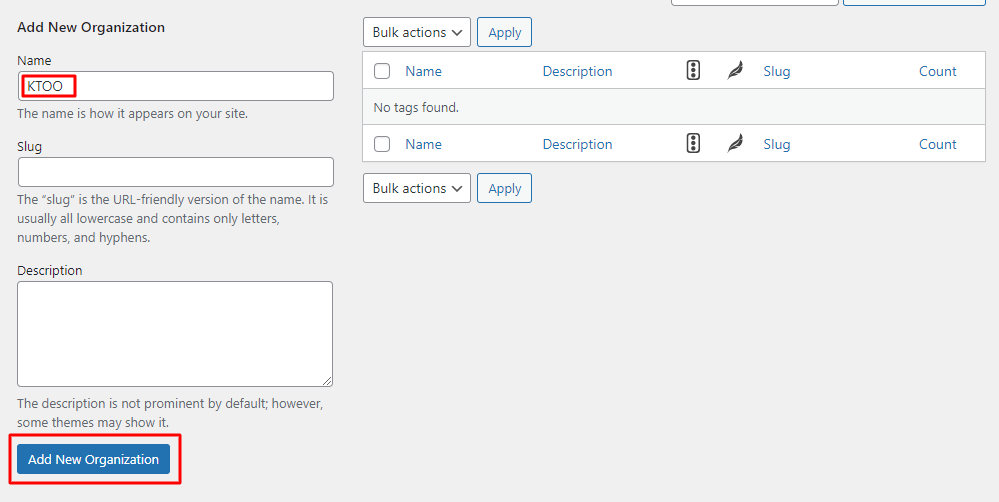Screen dimensions: 999x502
Task: Click the Yoast SEO score icon in header row
Action: click(693, 71)
